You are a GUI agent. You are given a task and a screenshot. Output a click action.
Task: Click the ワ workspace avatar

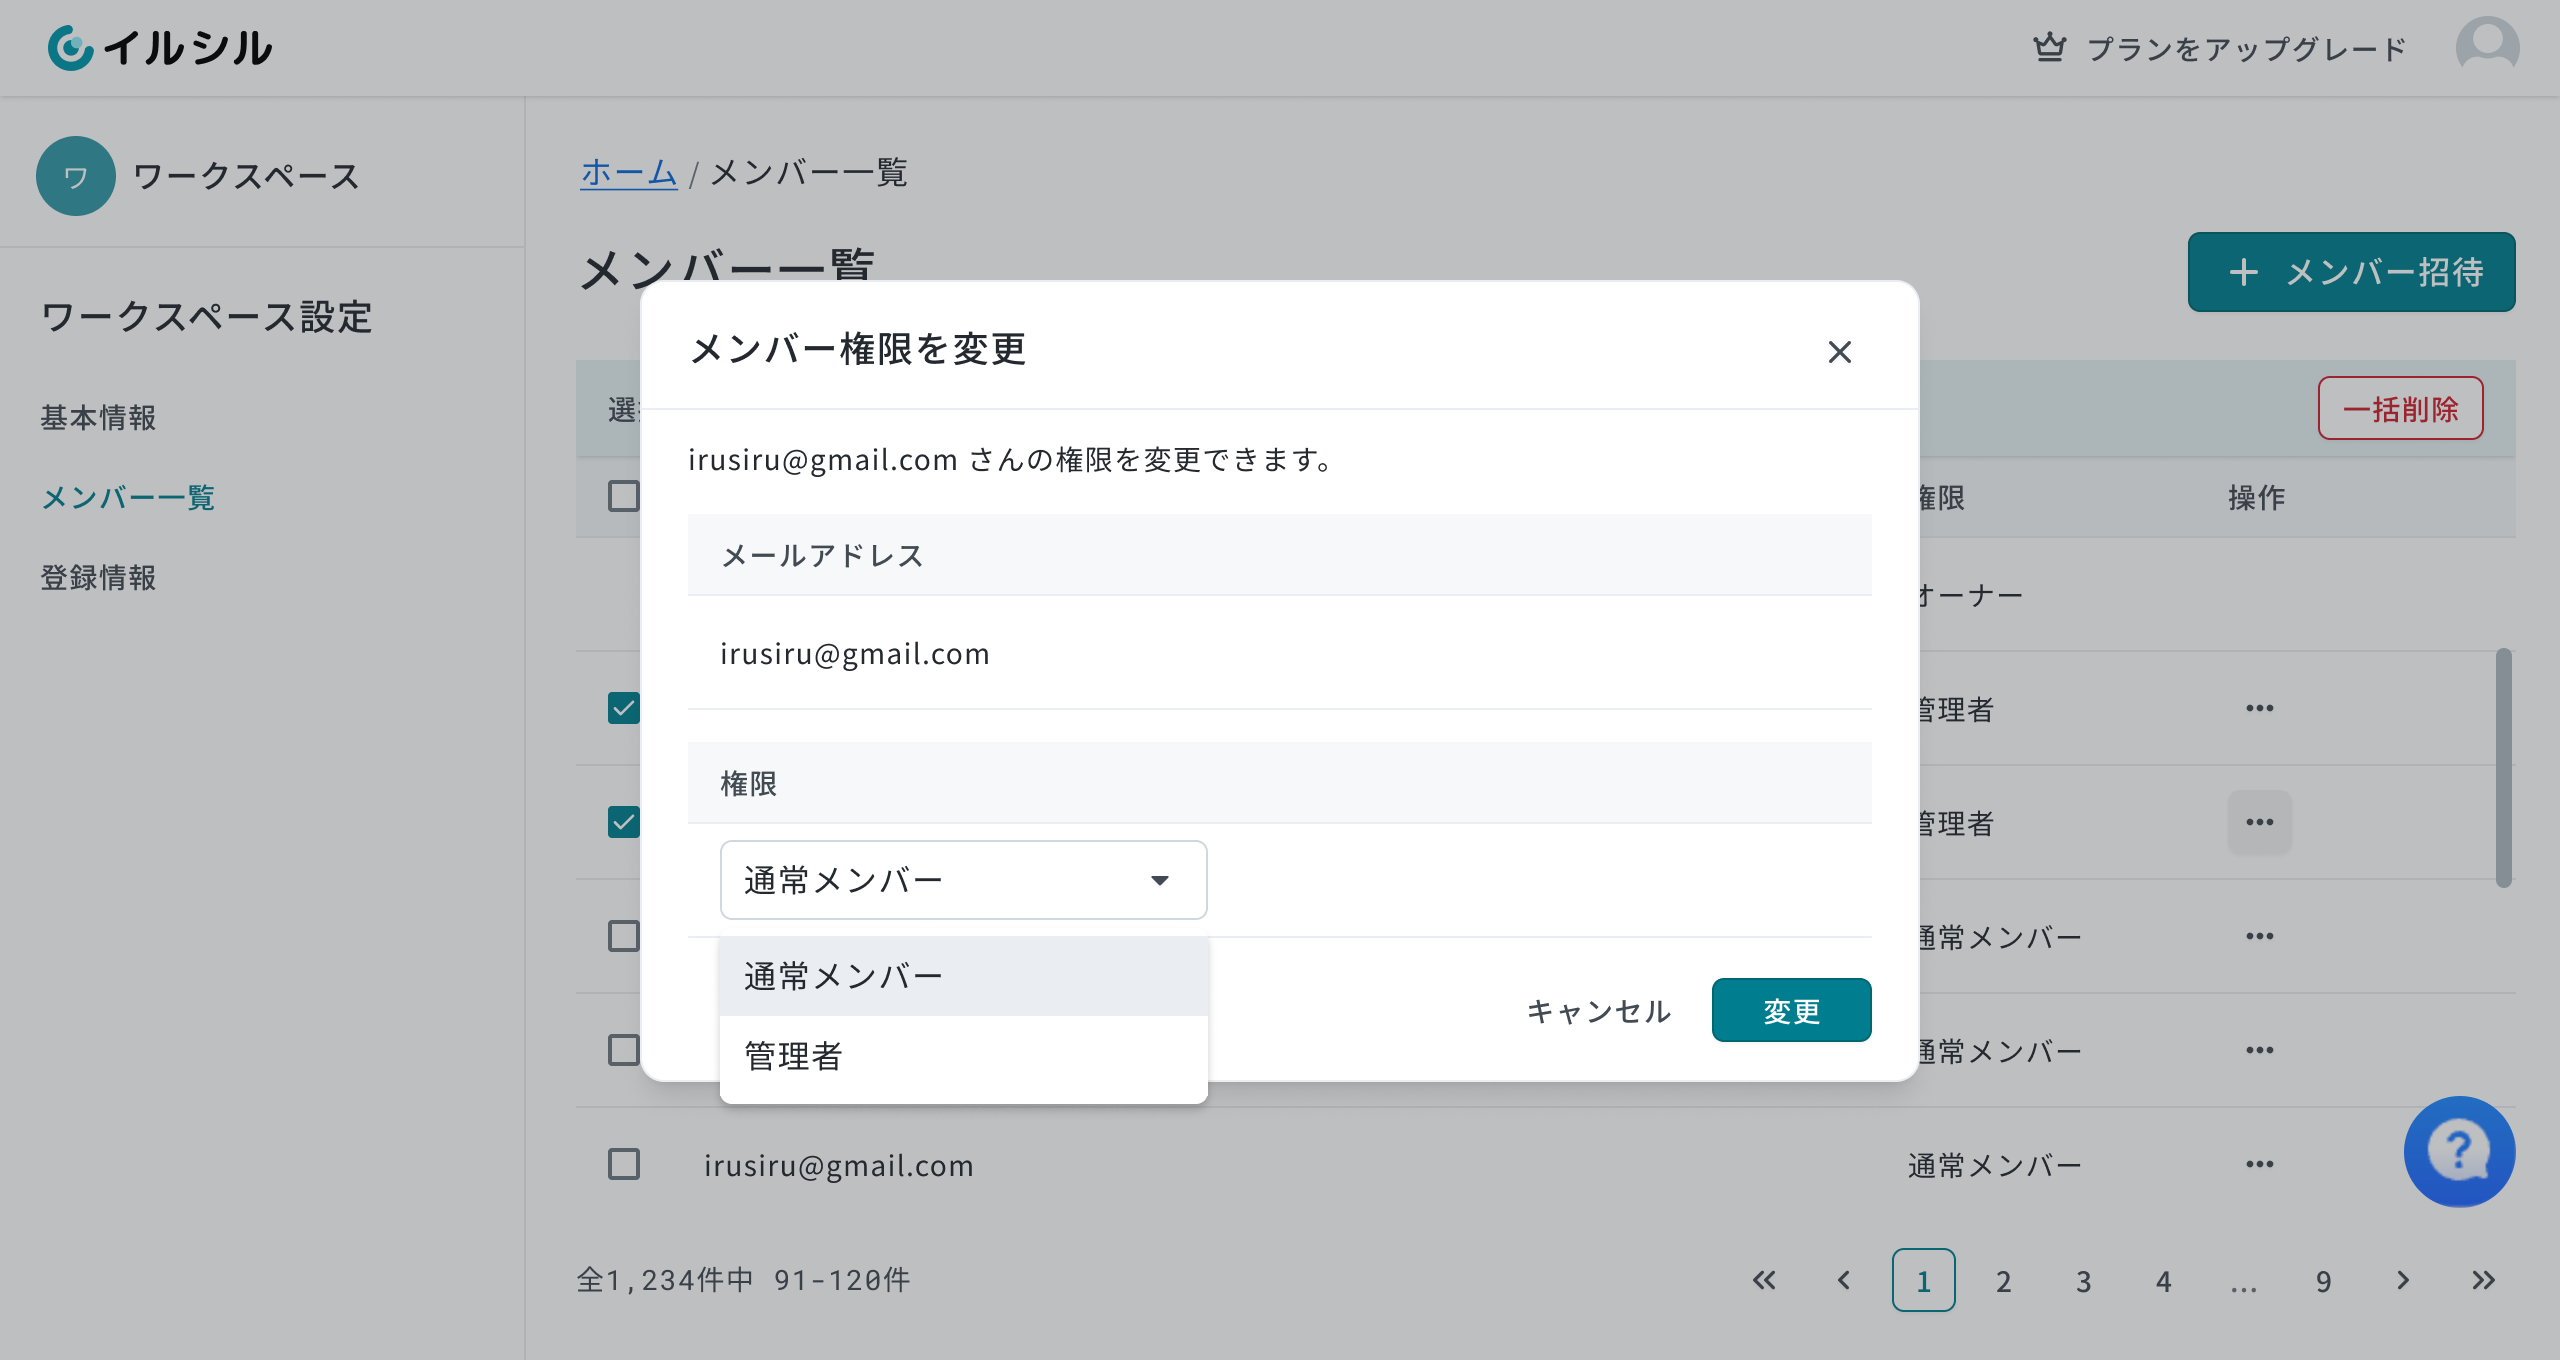[76, 176]
